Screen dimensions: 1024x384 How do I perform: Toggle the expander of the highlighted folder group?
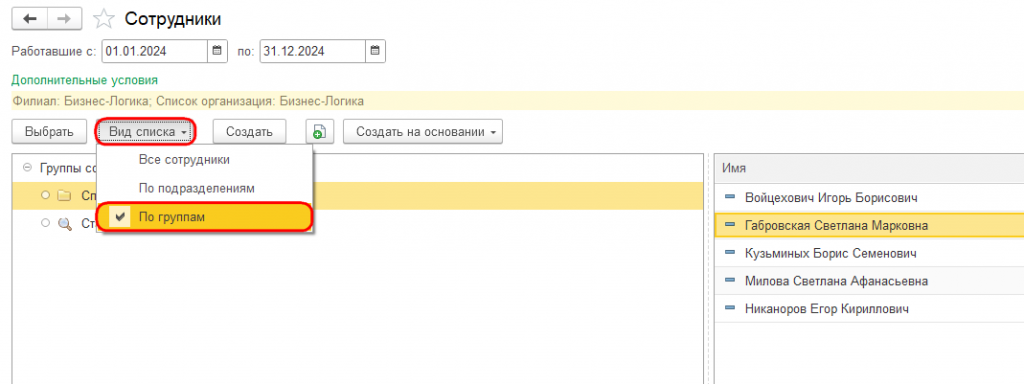[x=45, y=195]
